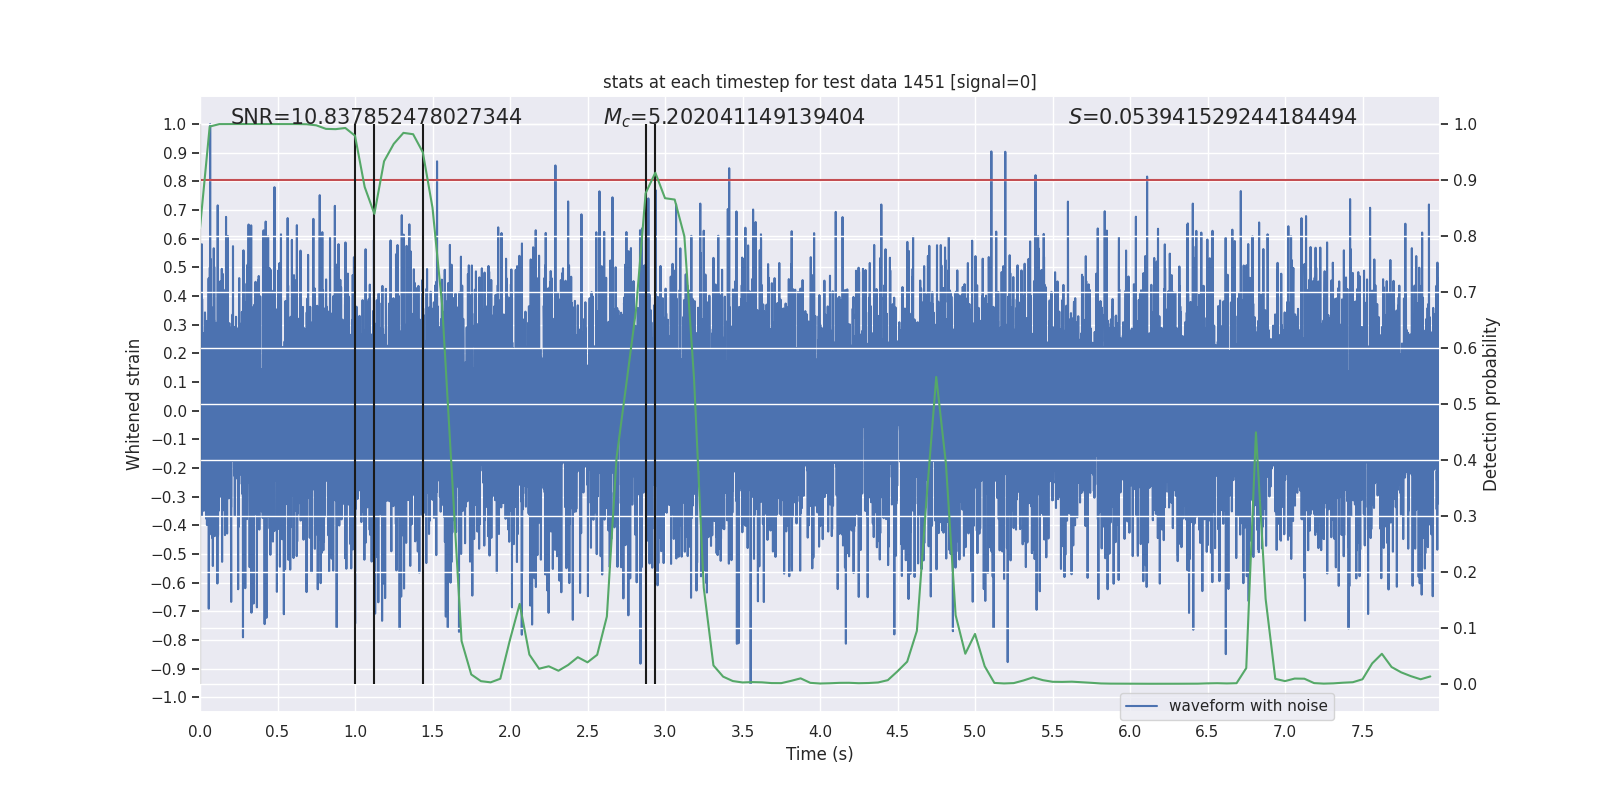Click the right axis tick label 0.2

tap(1465, 572)
